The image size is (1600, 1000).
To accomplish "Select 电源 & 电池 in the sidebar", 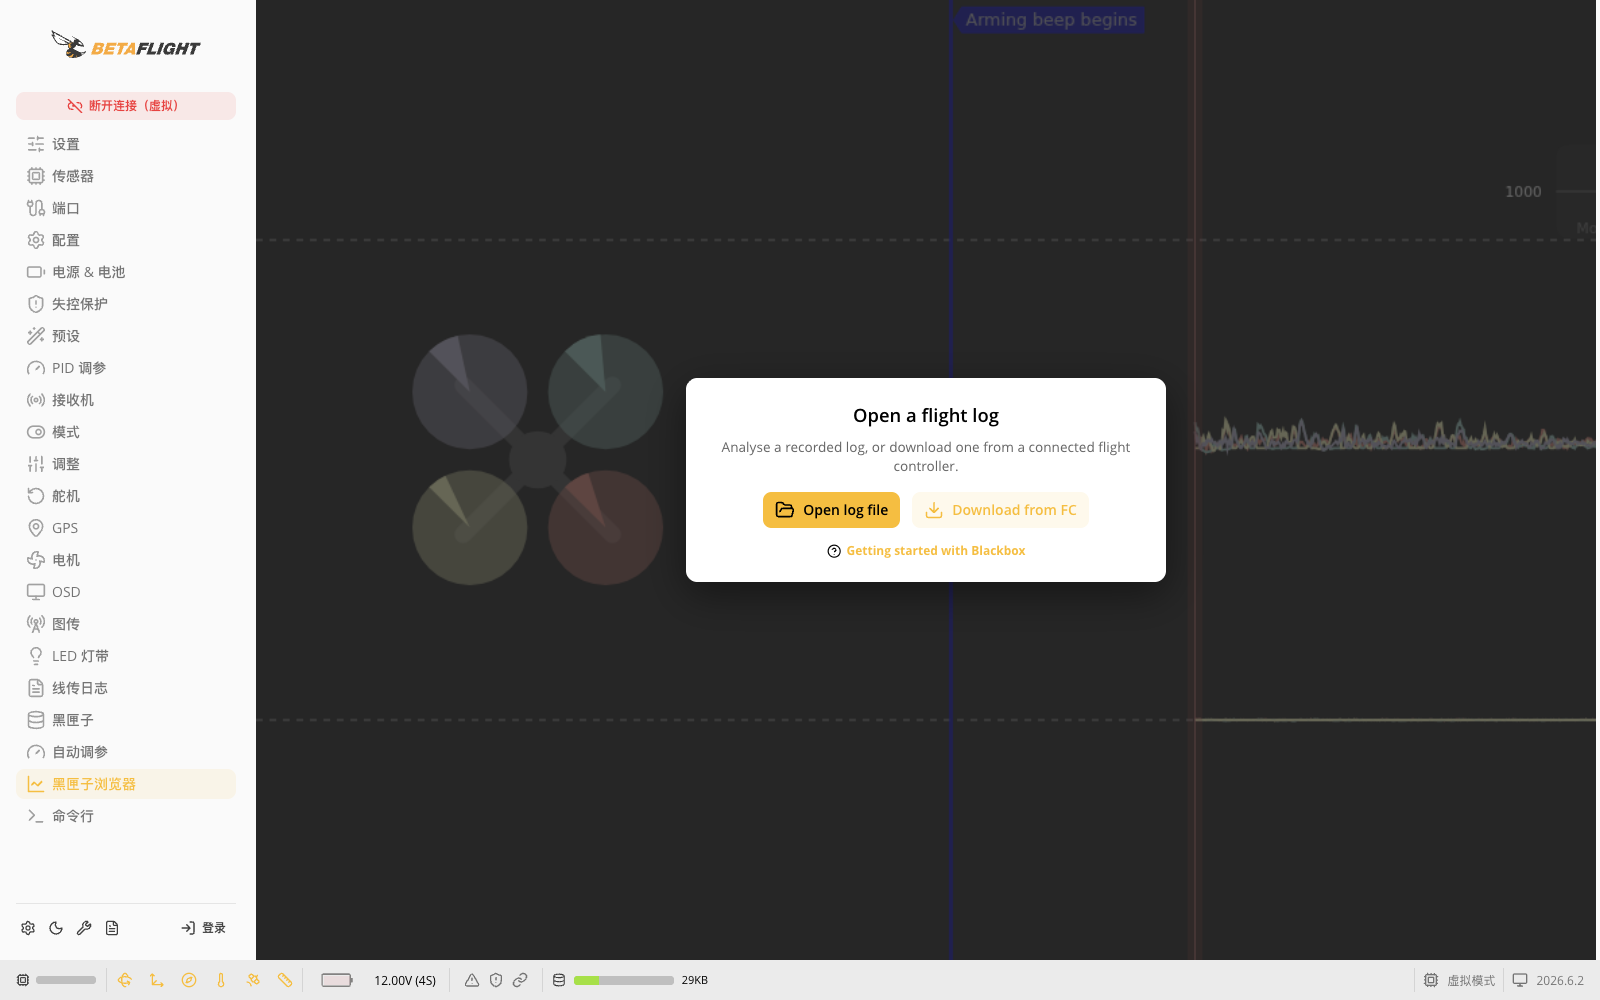I will tap(126, 272).
